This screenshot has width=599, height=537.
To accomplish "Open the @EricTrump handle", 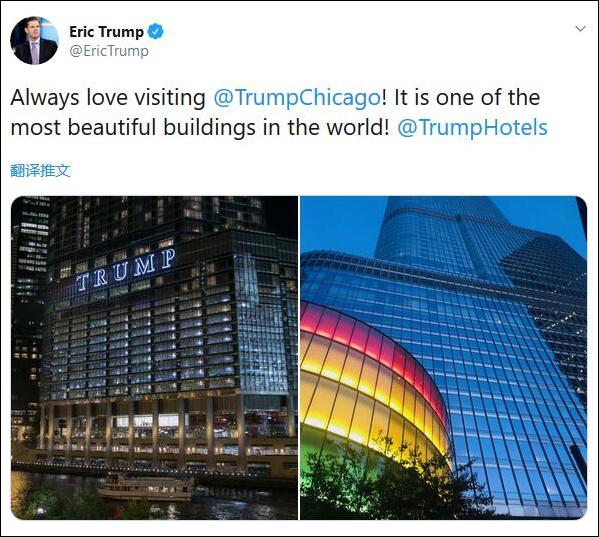I will [x=109, y=51].
